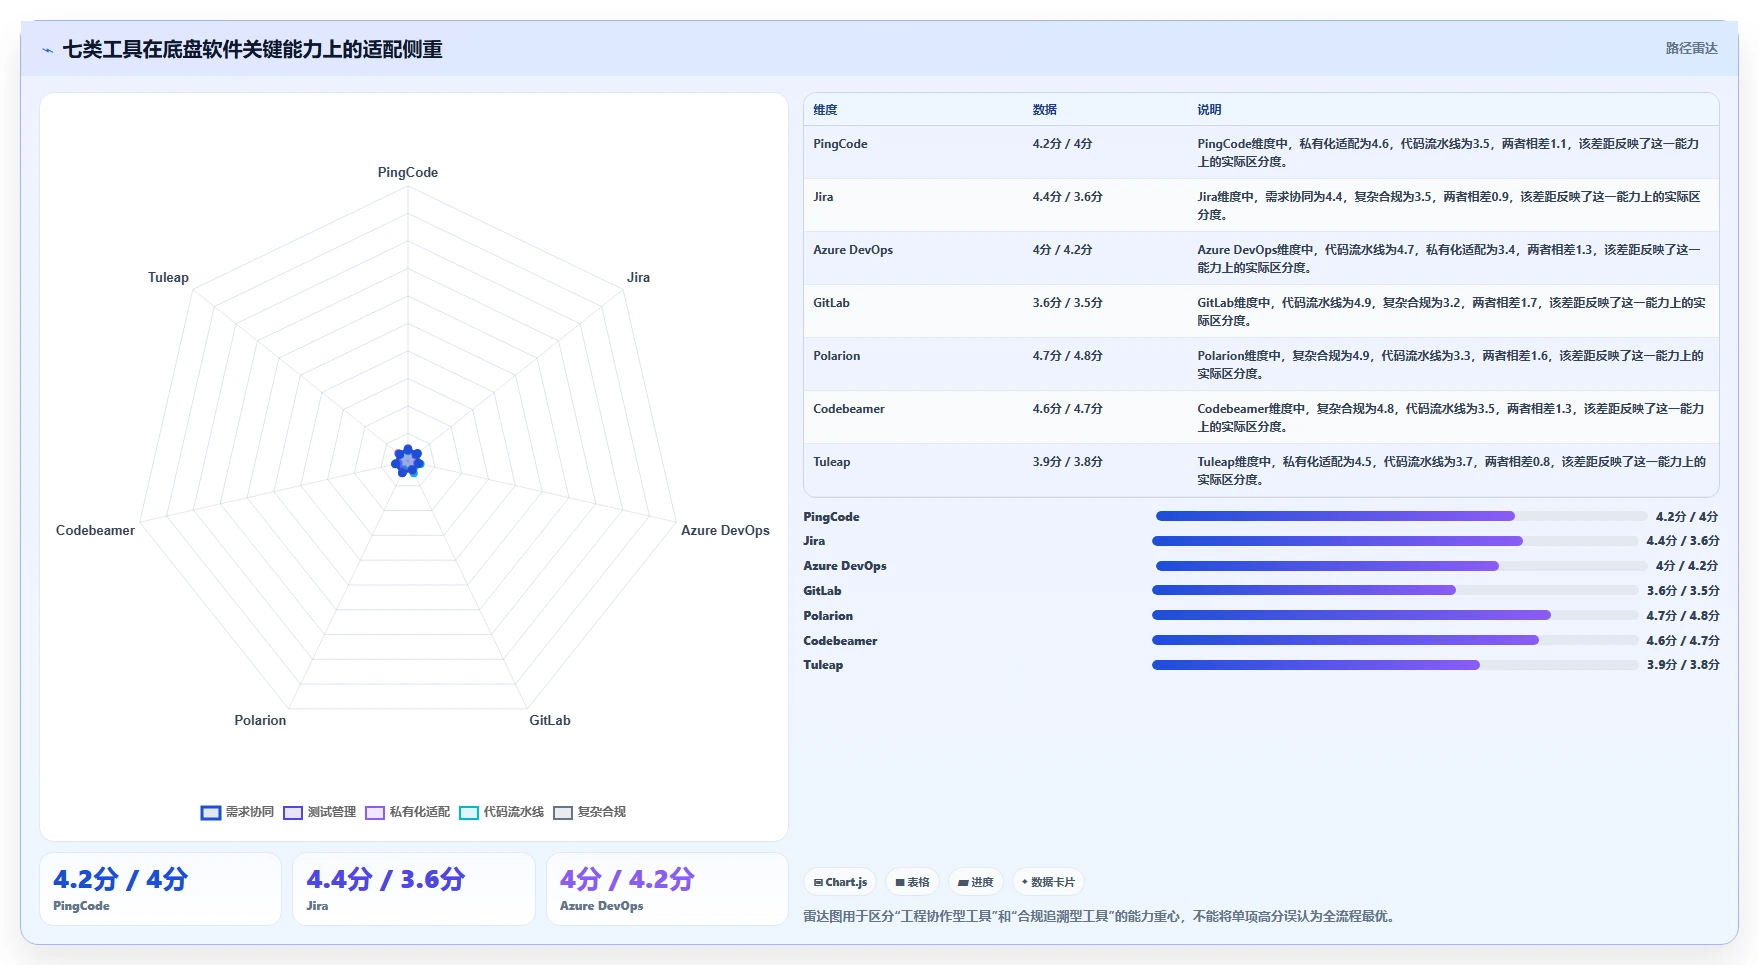Click the 进度 chip
Viewport: 1759px width, 965px height.
[975, 882]
